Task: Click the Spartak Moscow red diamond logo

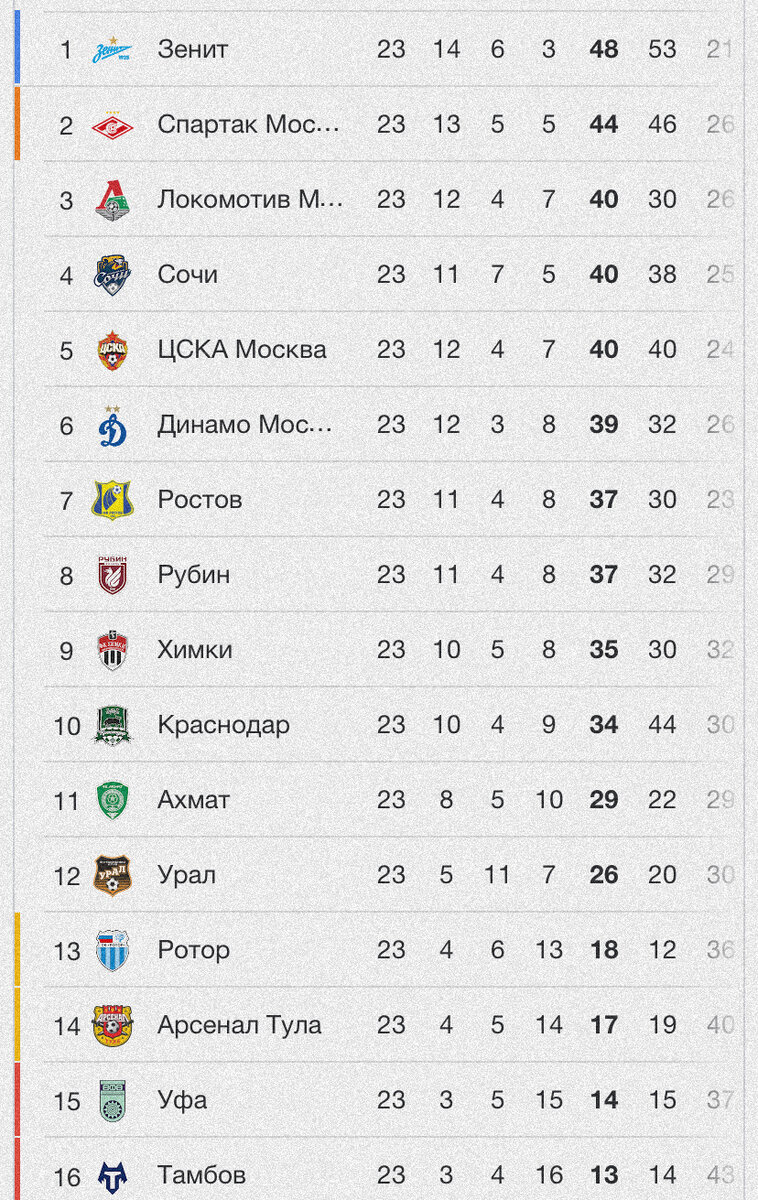Action: (x=111, y=125)
